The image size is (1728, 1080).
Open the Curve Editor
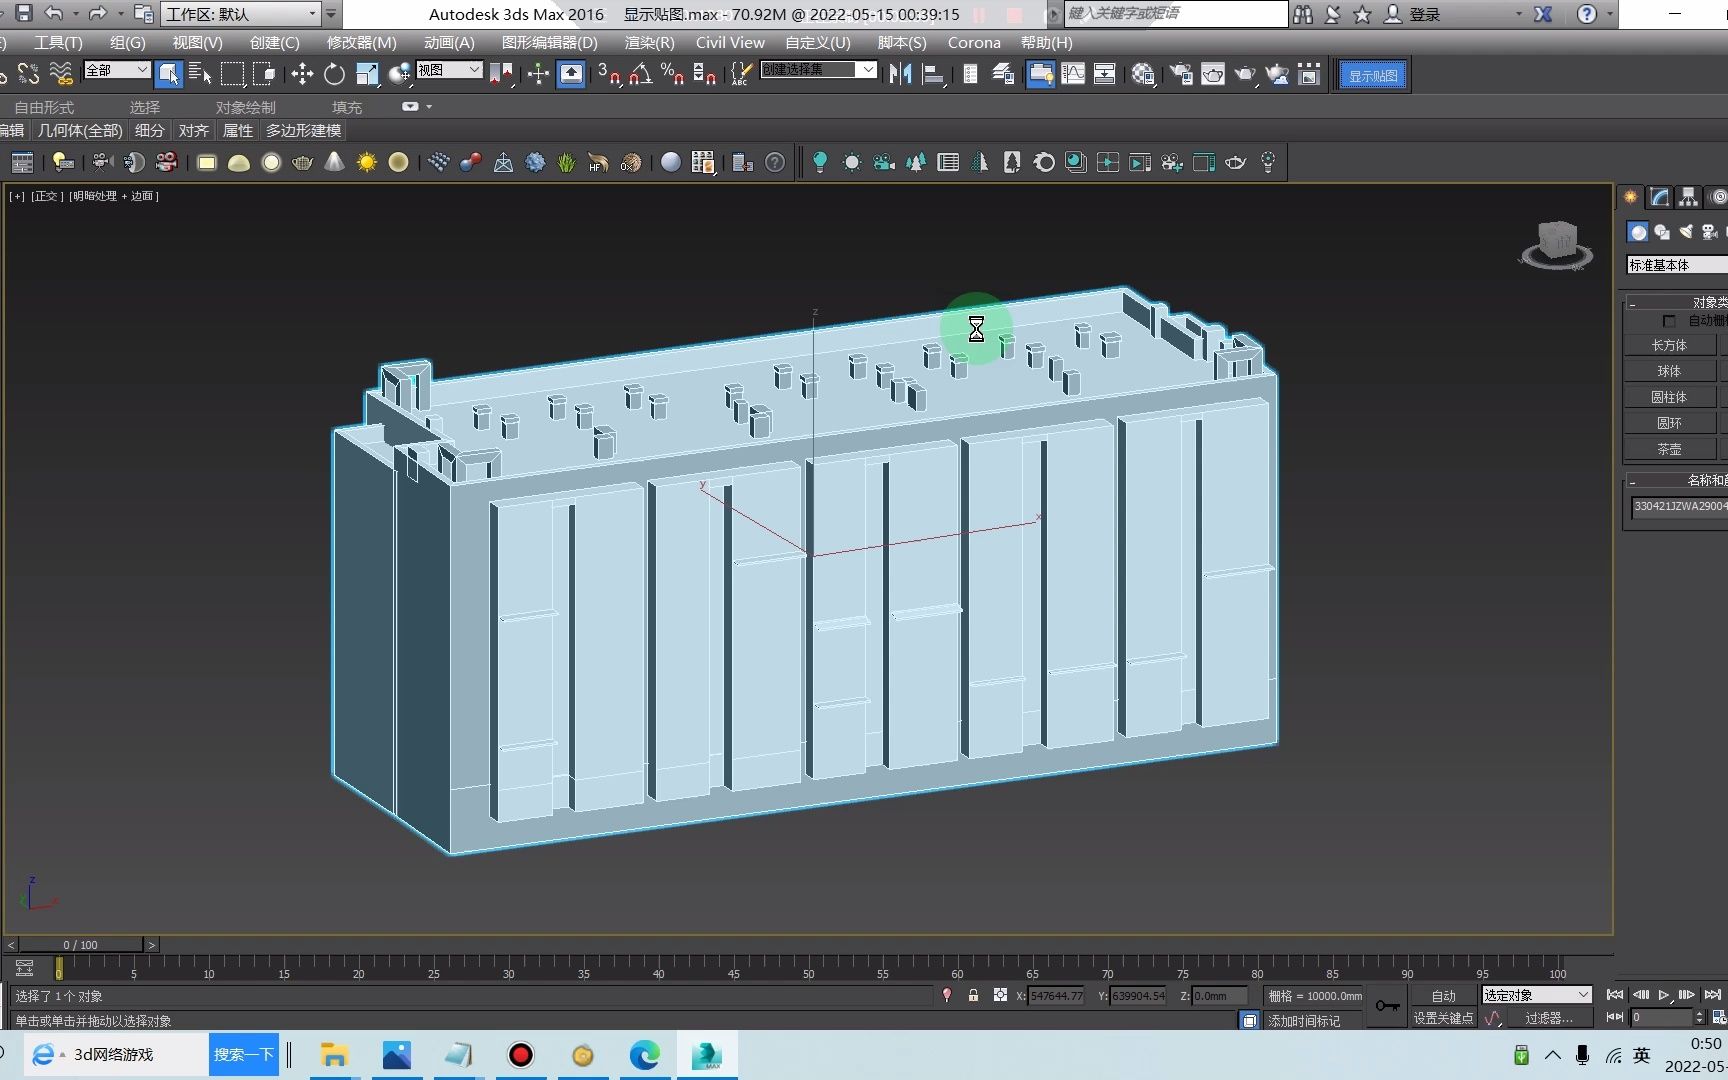[1073, 74]
